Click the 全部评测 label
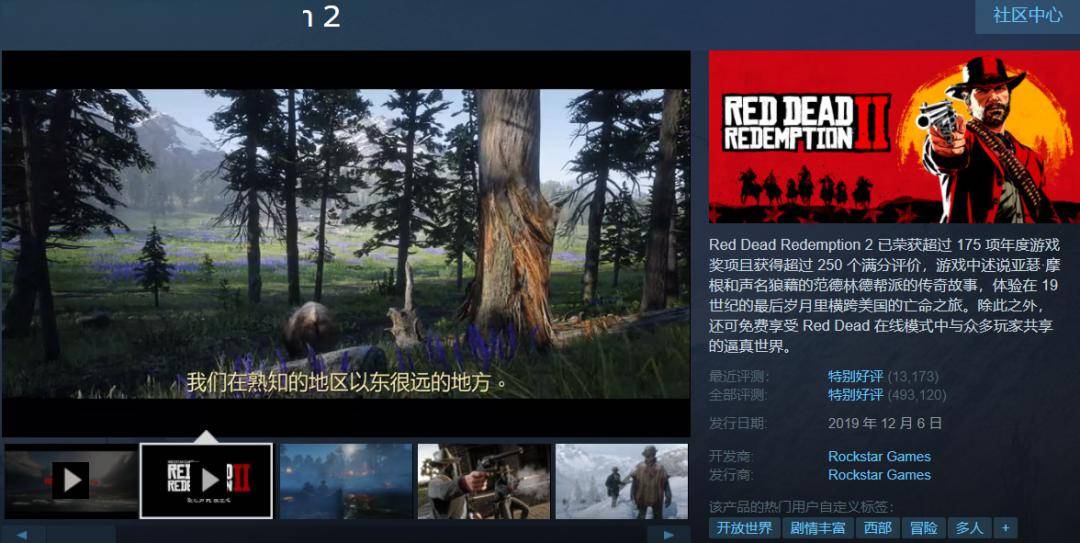Screen dimensions: 1080x543 point(740,395)
